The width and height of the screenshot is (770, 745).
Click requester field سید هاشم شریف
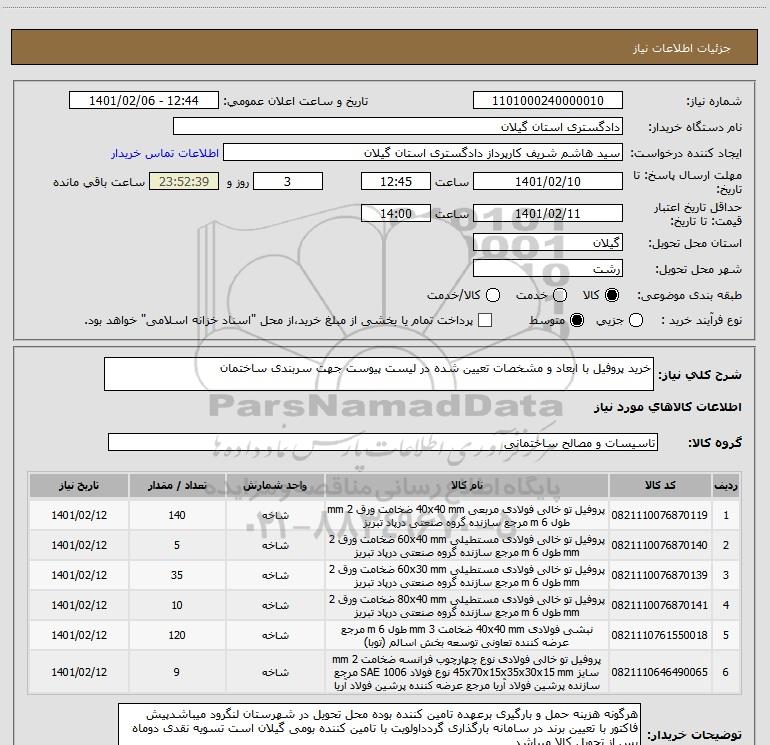[x=423, y=153]
